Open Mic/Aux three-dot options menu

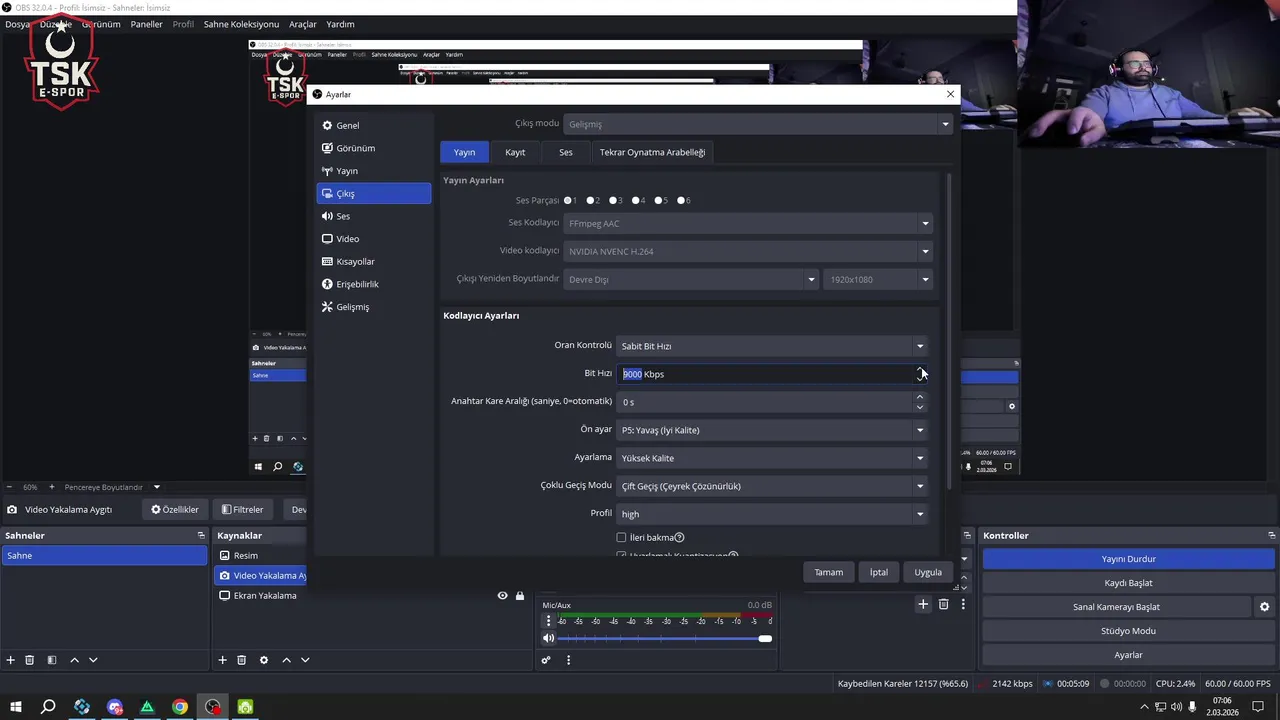[x=548, y=620]
